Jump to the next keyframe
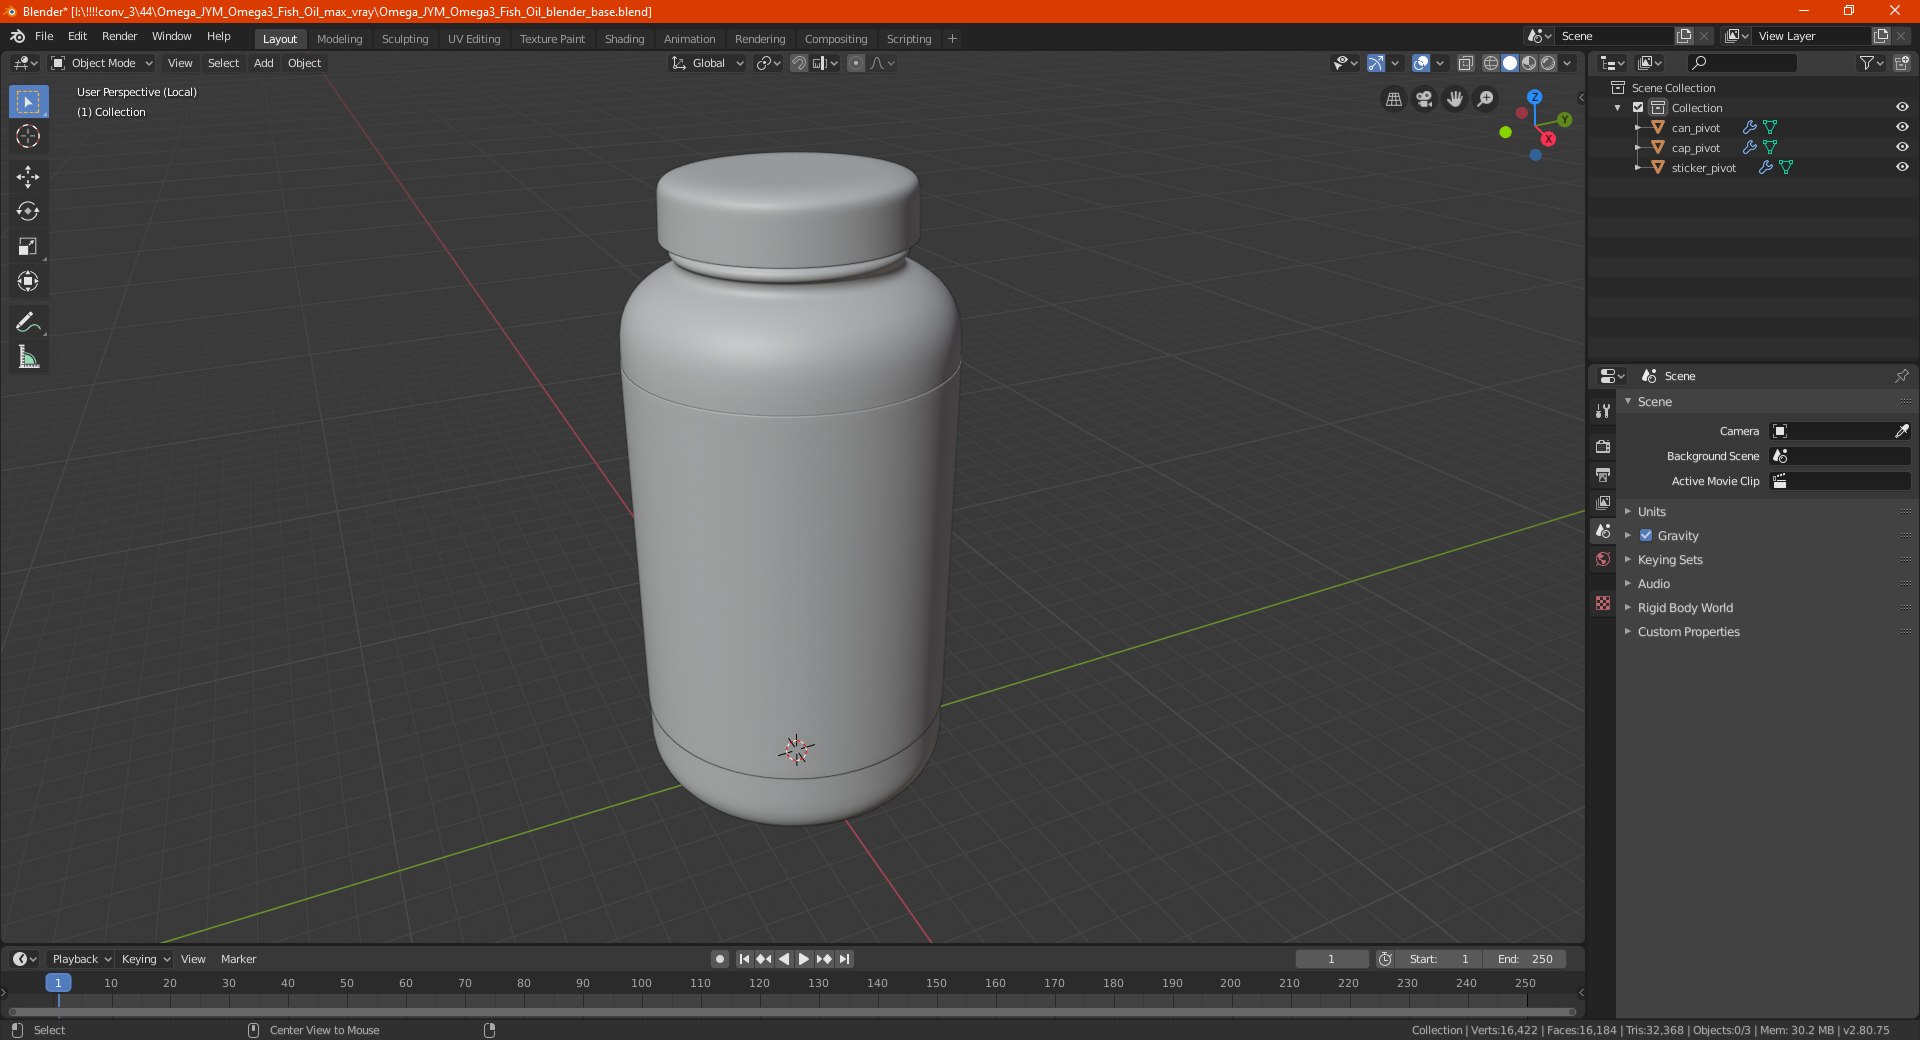 click(824, 959)
